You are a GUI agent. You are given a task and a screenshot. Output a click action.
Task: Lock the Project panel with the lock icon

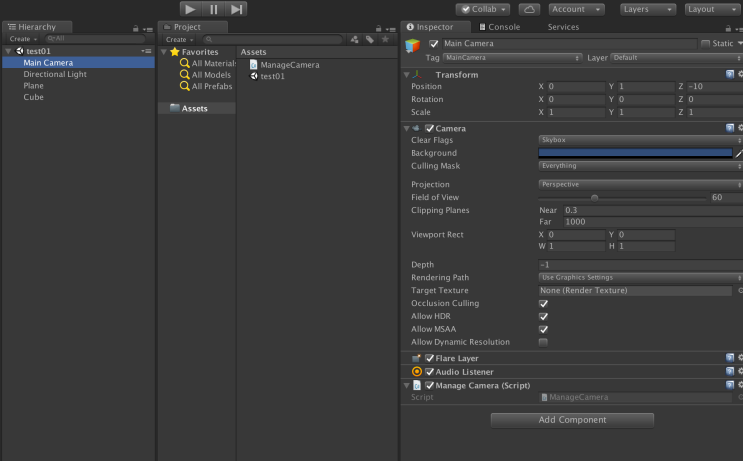click(378, 28)
